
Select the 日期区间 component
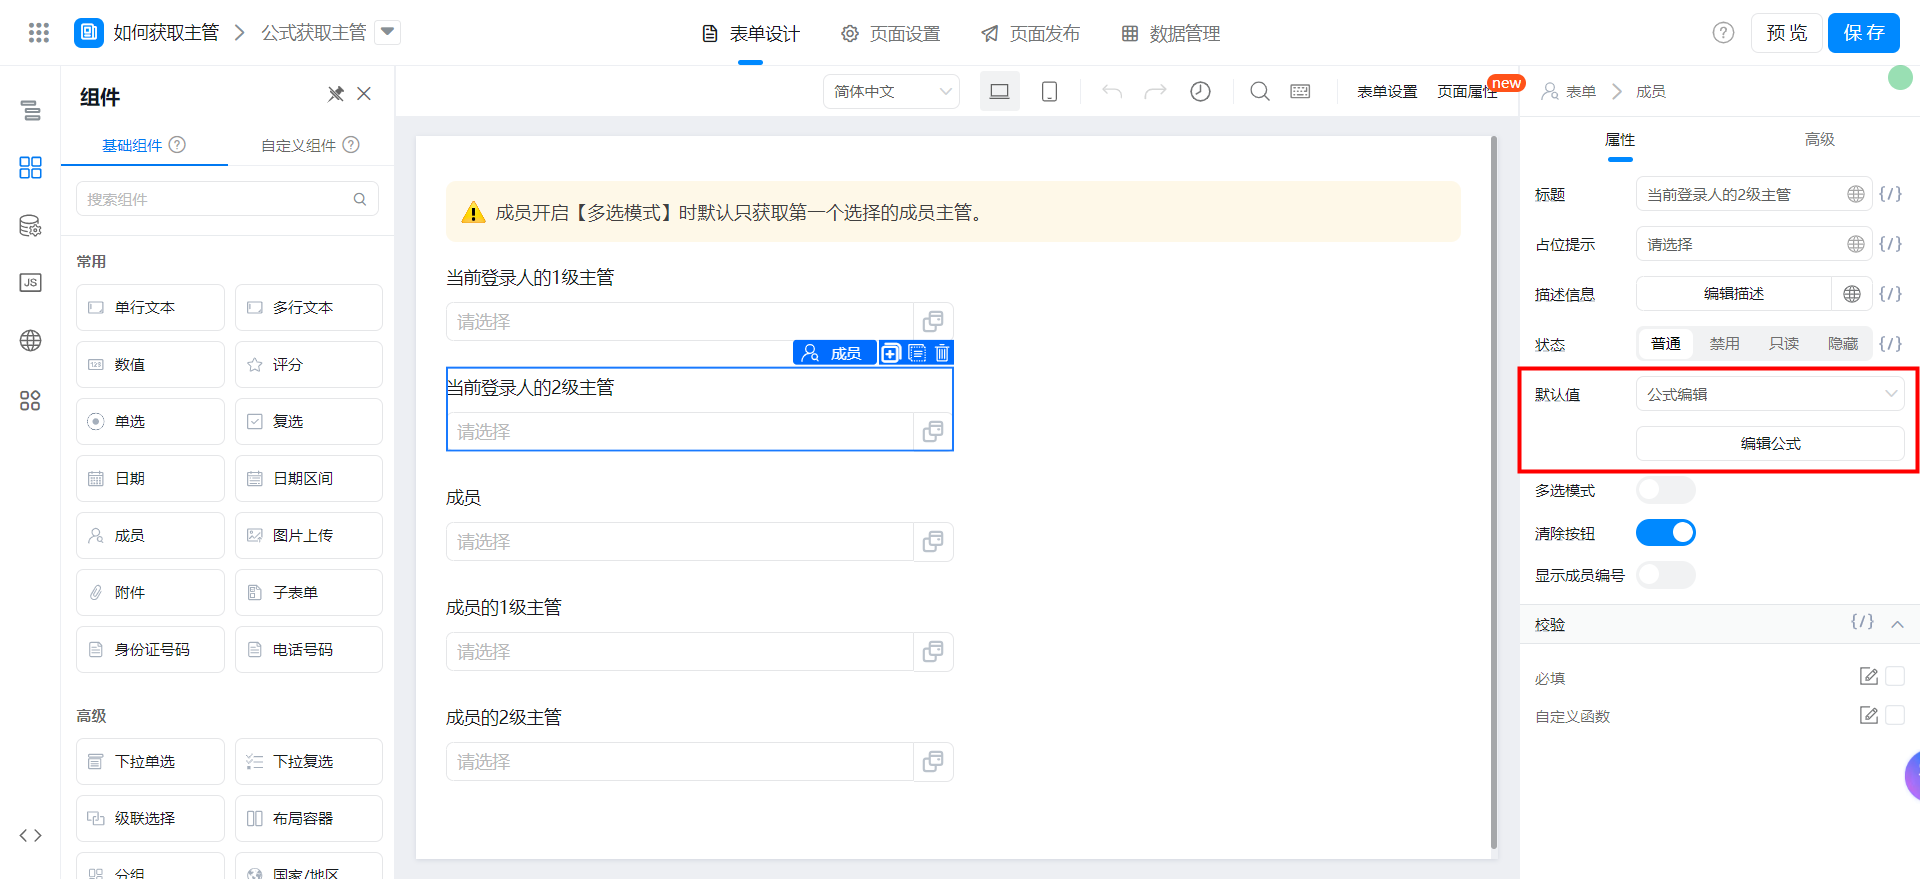pos(309,479)
